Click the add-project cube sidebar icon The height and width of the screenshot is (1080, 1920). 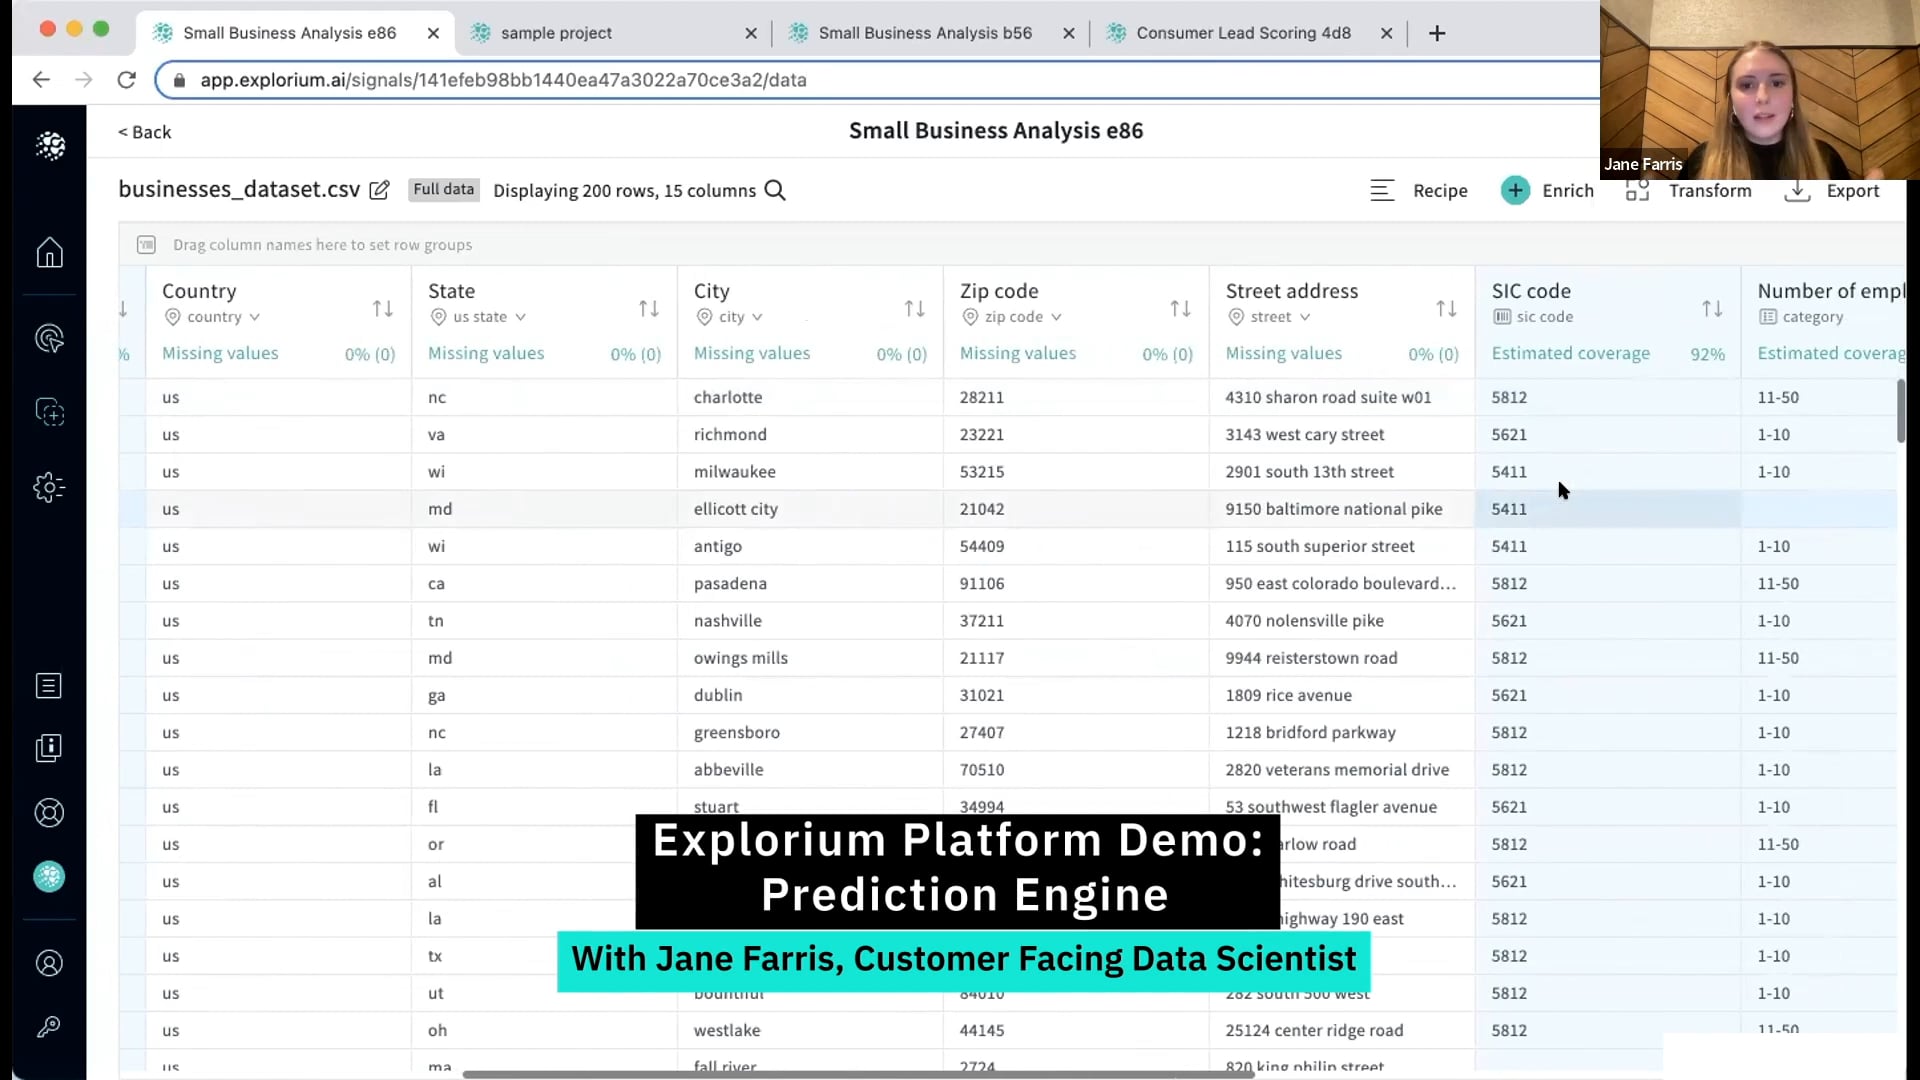49,412
